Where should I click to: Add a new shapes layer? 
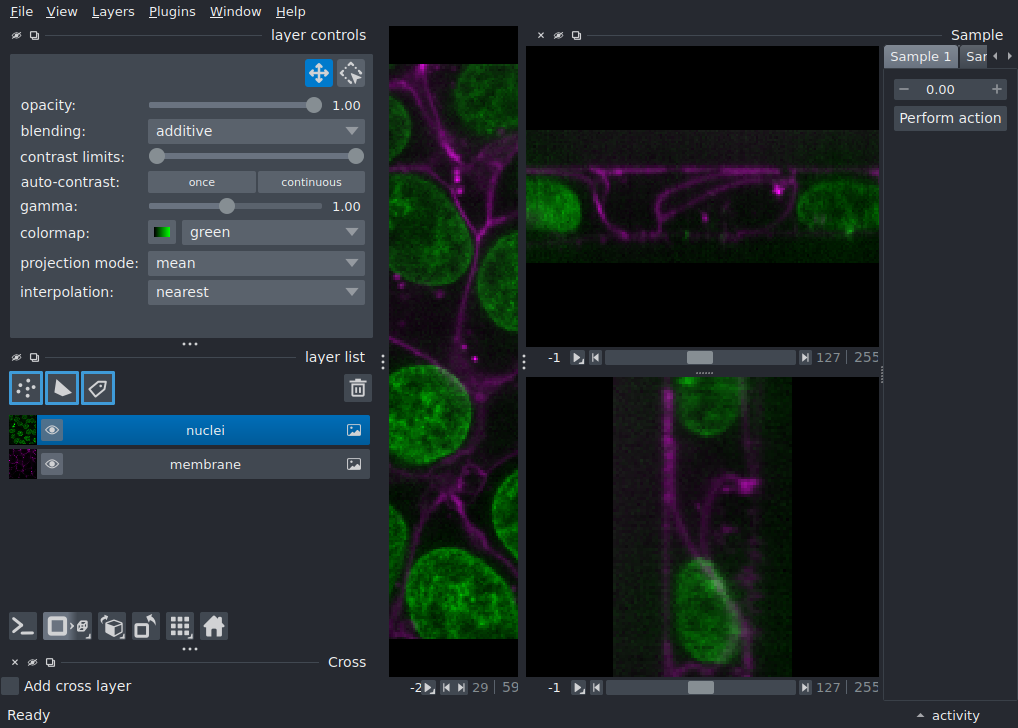[62, 388]
